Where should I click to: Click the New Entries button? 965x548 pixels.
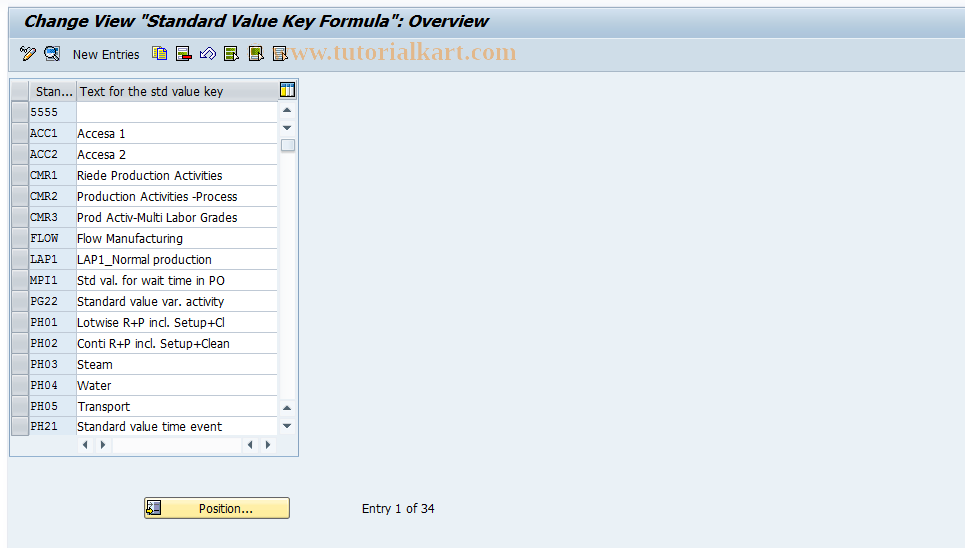(x=106, y=54)
